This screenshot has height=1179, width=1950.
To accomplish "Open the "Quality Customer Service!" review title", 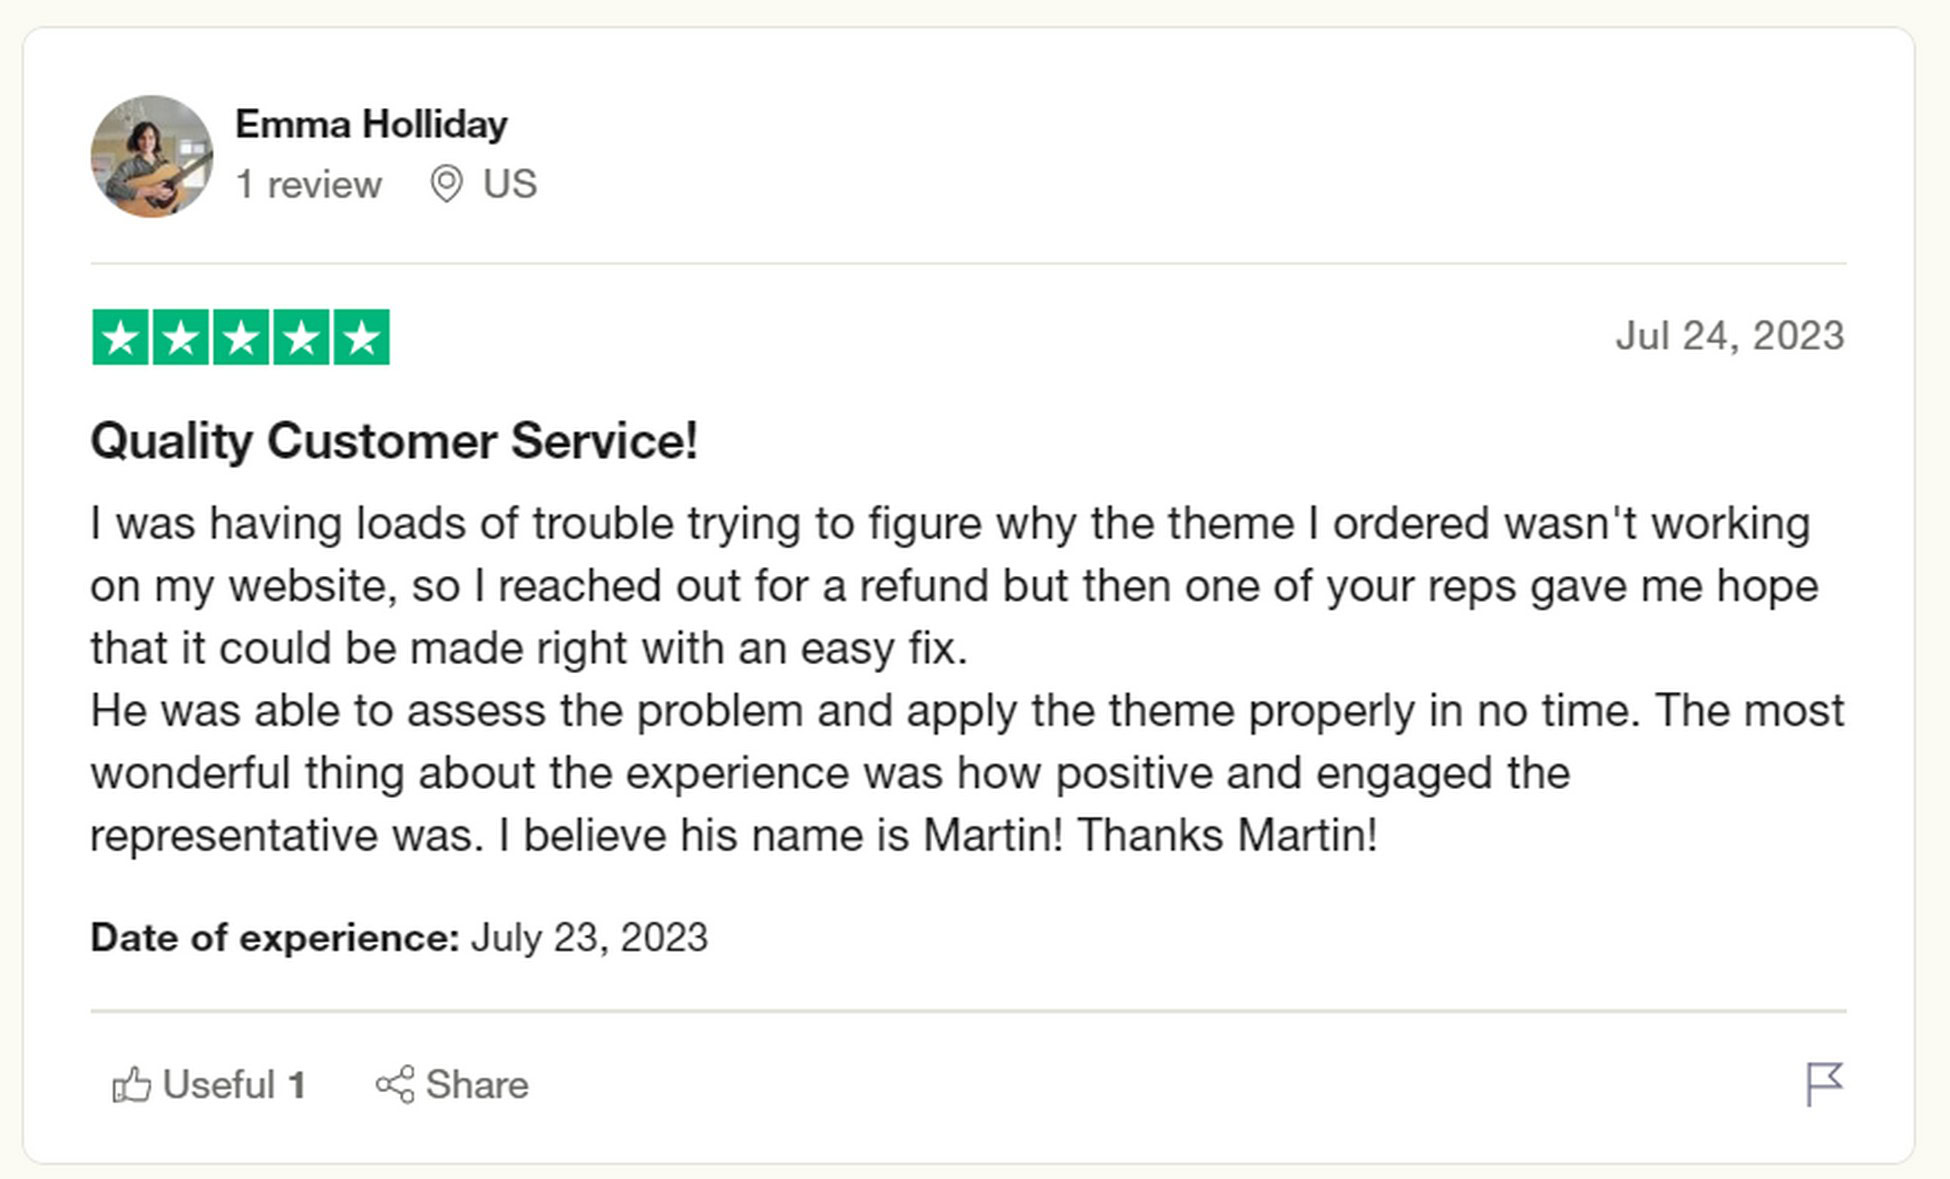I will pos(394,441).
